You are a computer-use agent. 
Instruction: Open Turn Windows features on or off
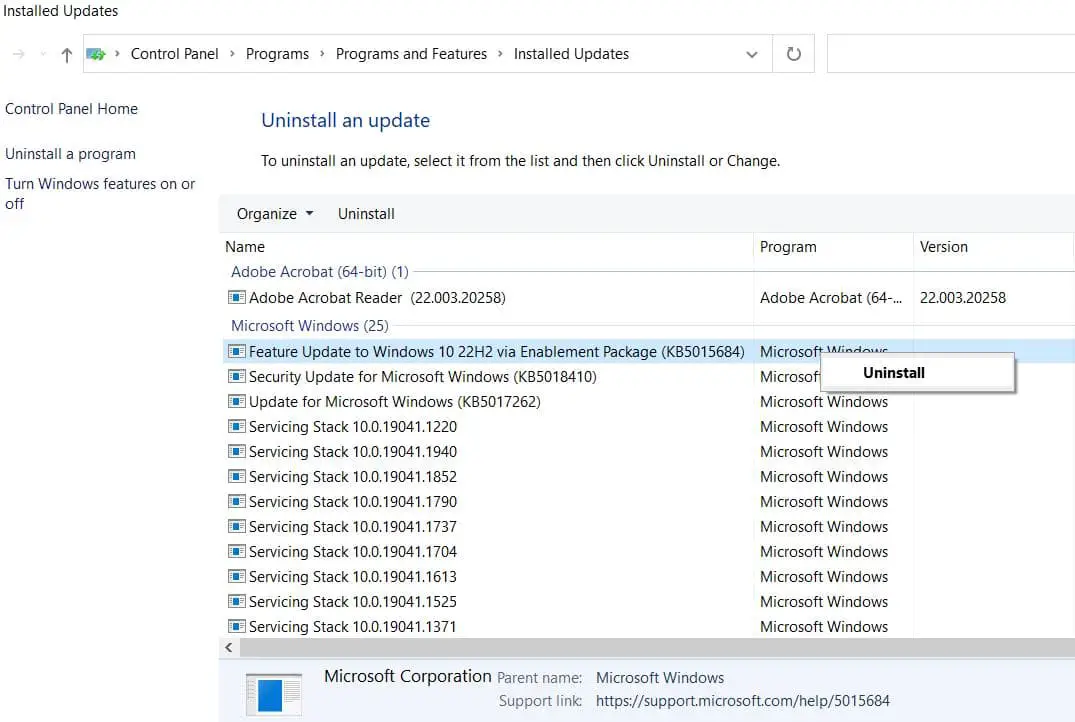coord(100,193)
